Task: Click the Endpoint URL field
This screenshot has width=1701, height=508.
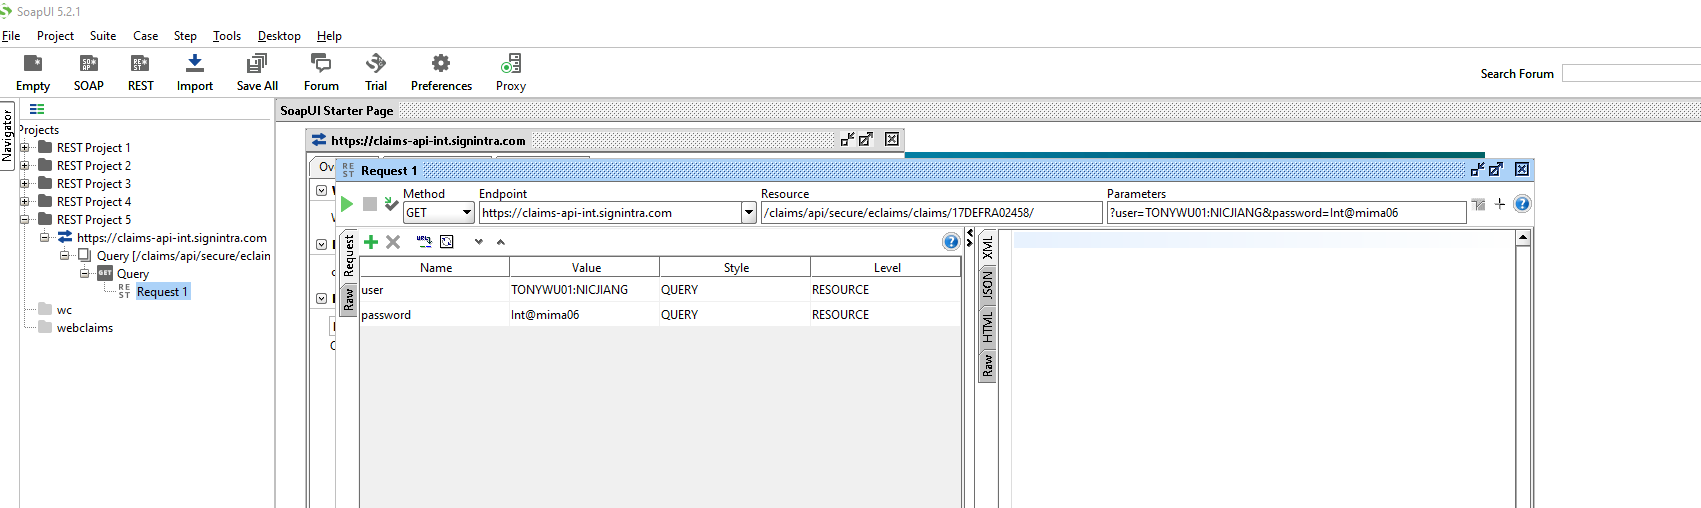Action: [610, 213]
